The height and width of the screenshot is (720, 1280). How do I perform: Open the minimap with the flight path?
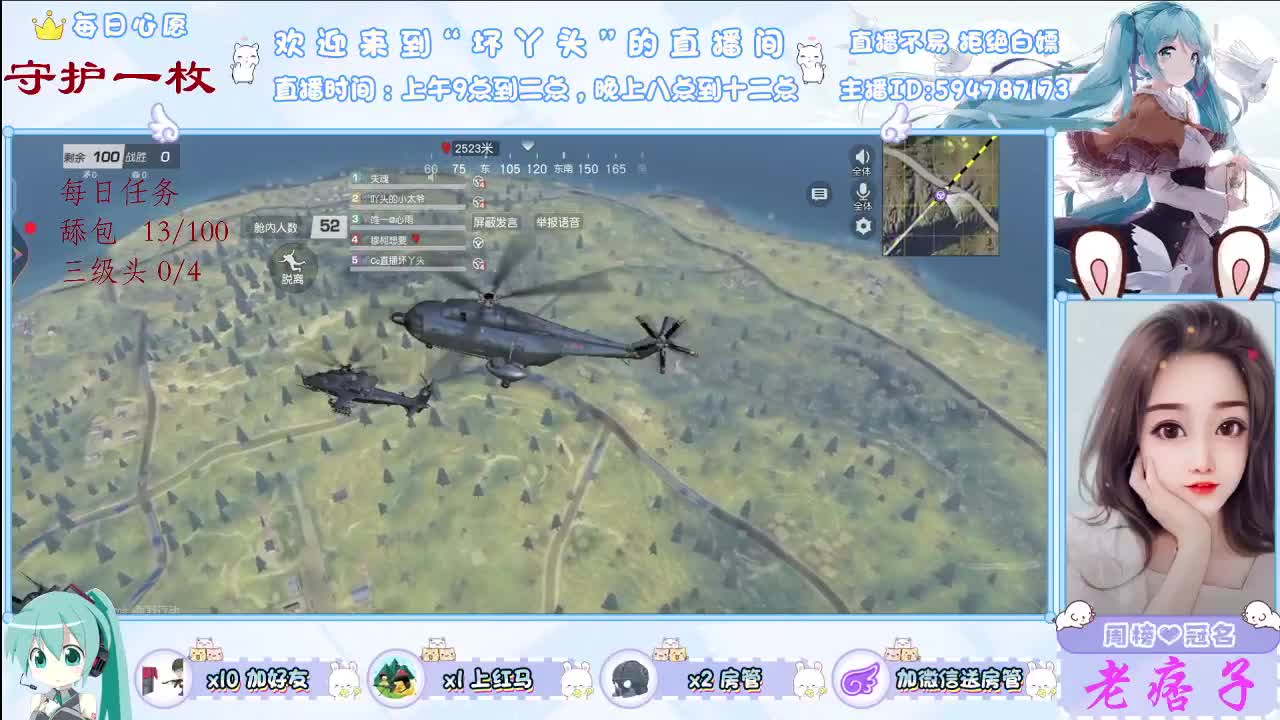(940, 196)
